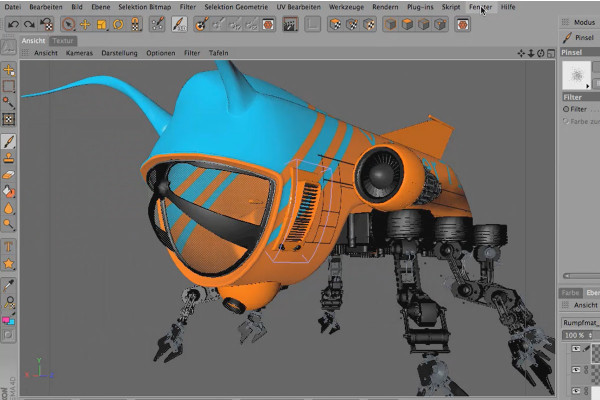Open the brush preset thumbnail dropdown arrow
The image size is (600, 400).
point(588,86)
